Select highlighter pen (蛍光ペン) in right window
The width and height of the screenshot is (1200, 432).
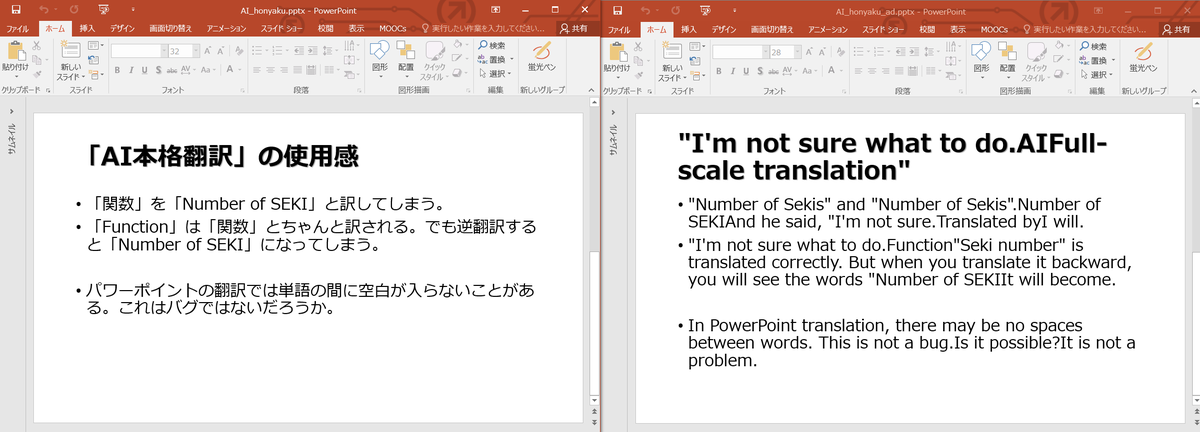pos(1143,59)
